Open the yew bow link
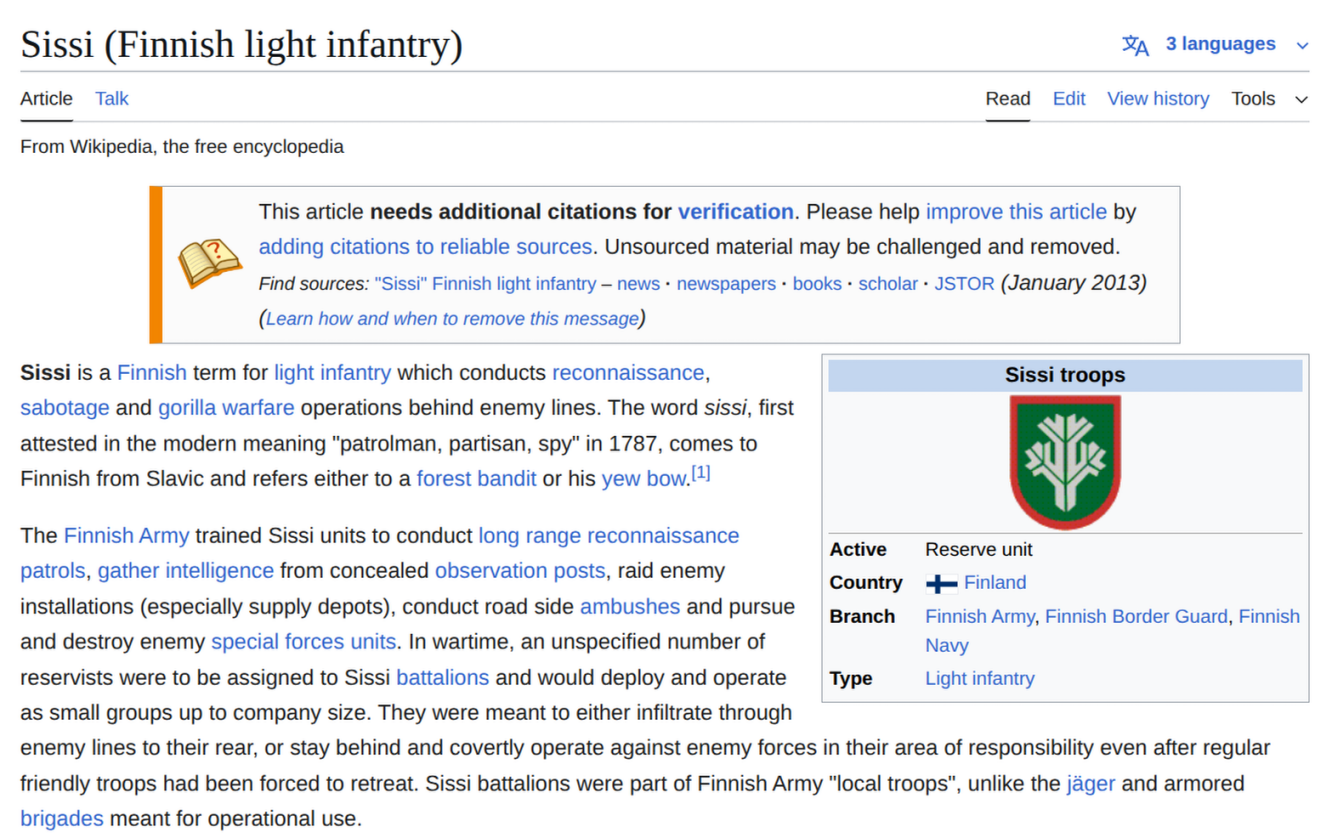The width and height of the screenshot is (1332, 838). pos(644,479)
